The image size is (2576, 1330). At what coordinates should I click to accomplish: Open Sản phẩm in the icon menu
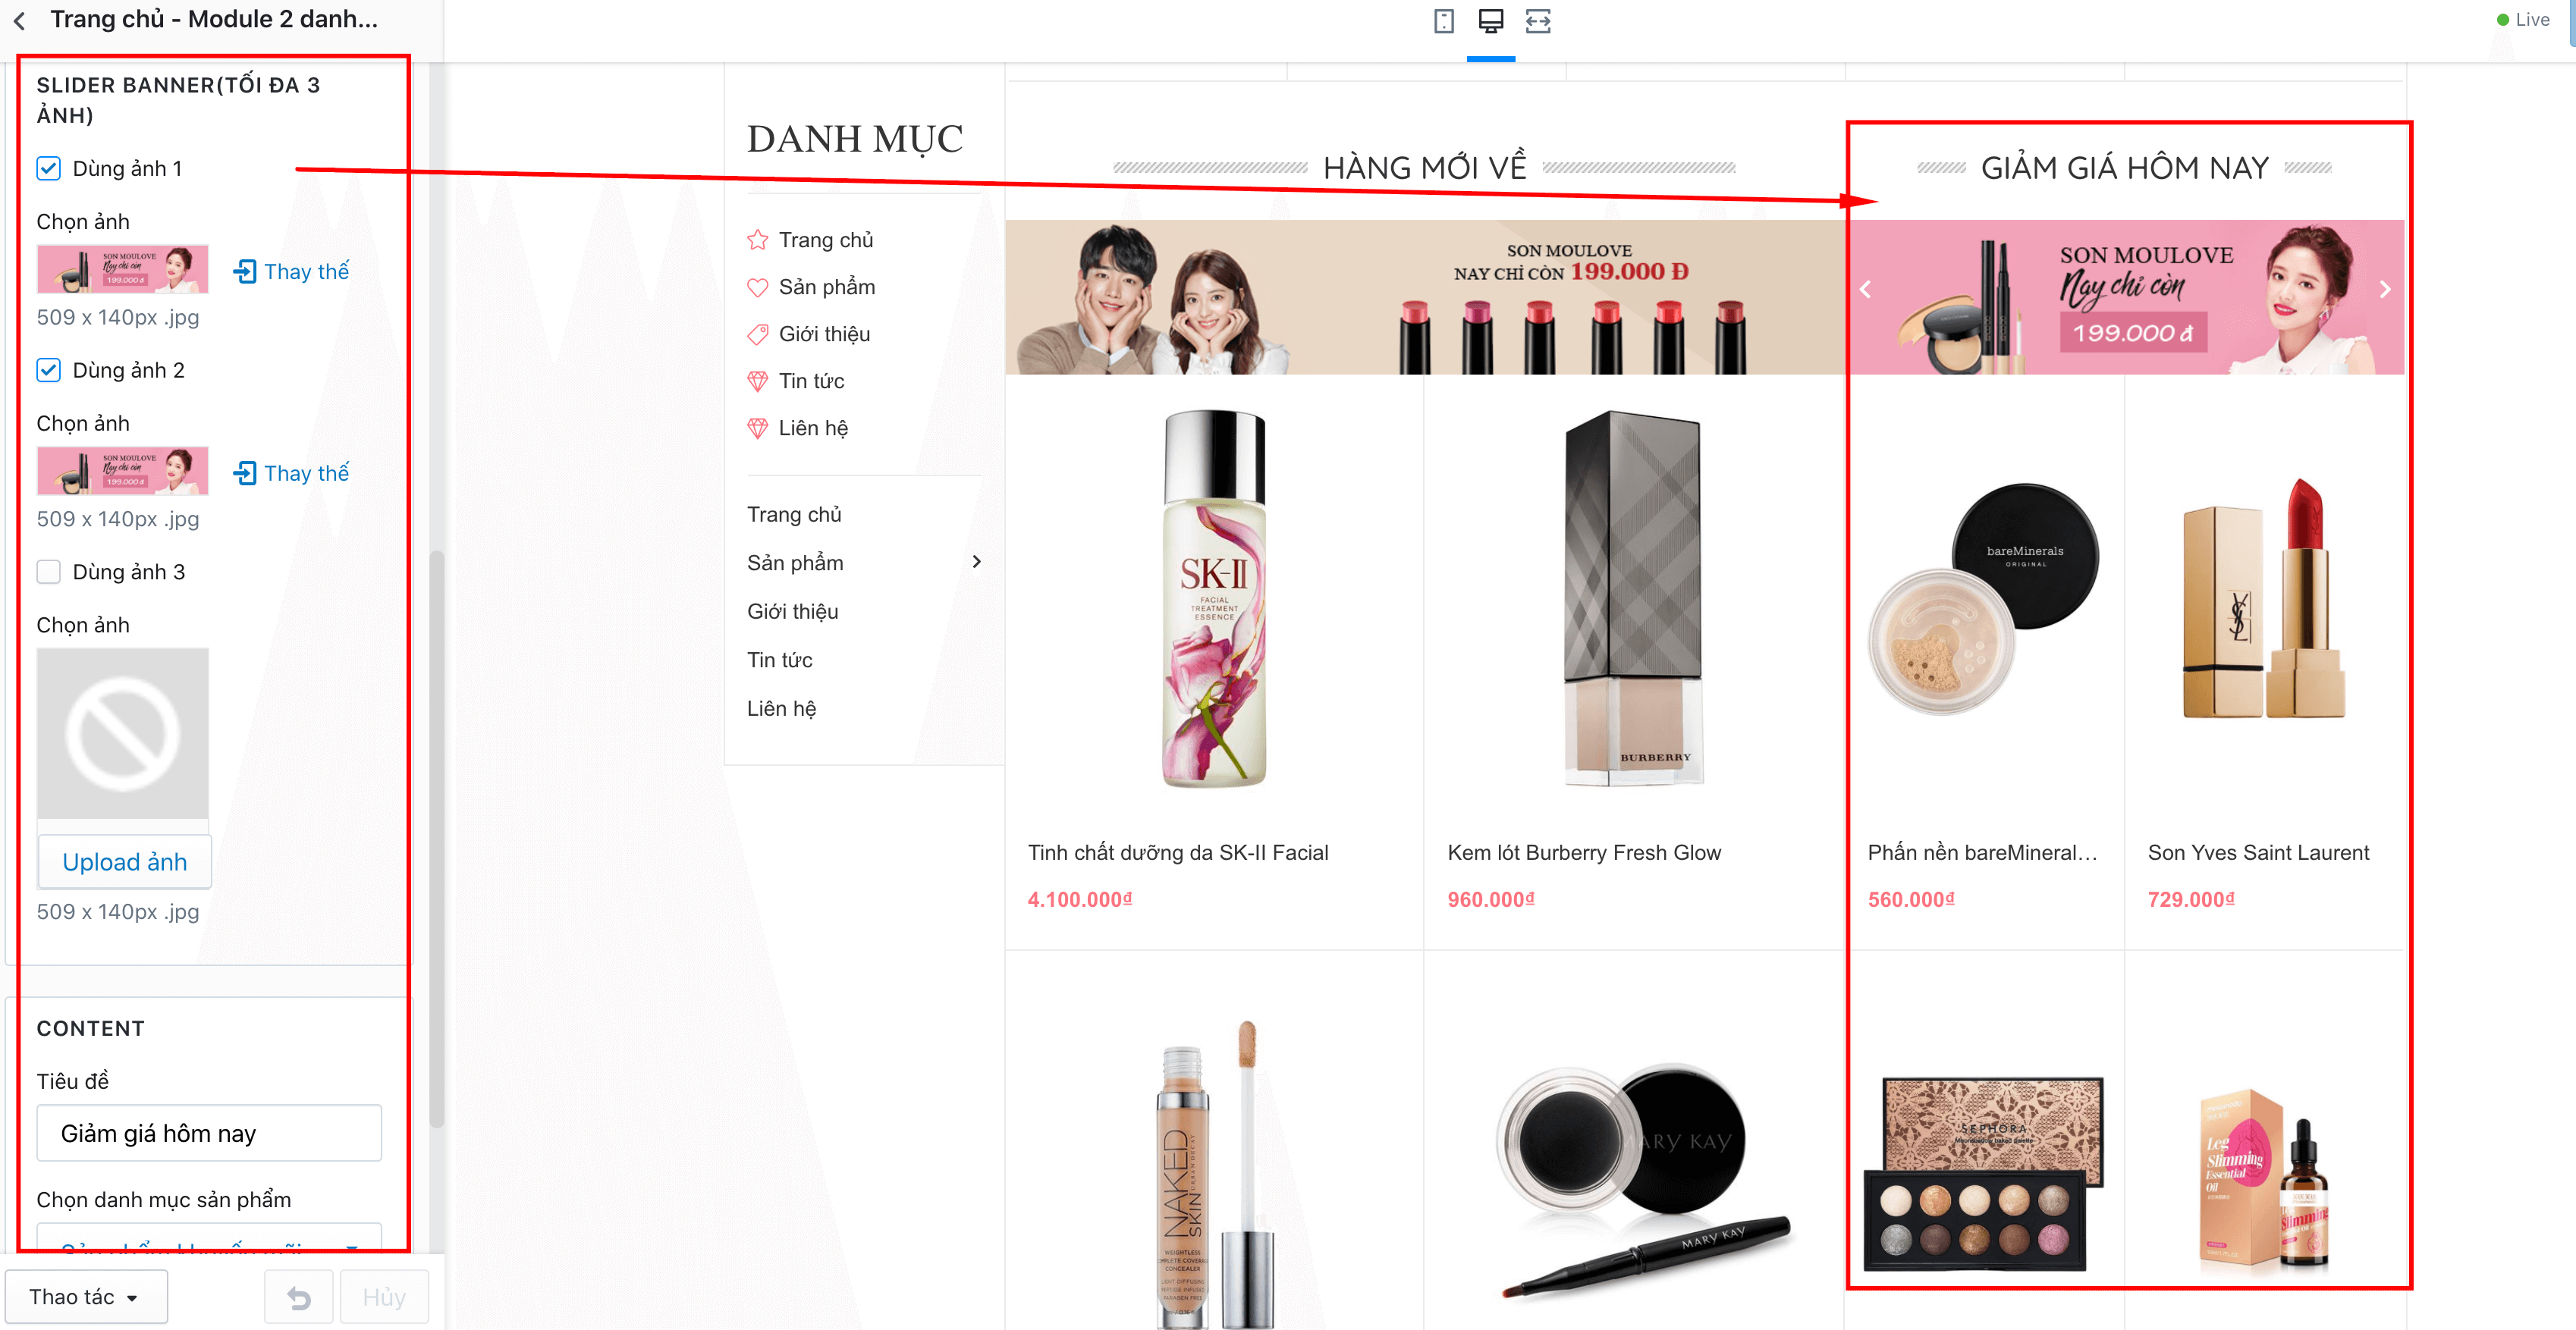827,287
